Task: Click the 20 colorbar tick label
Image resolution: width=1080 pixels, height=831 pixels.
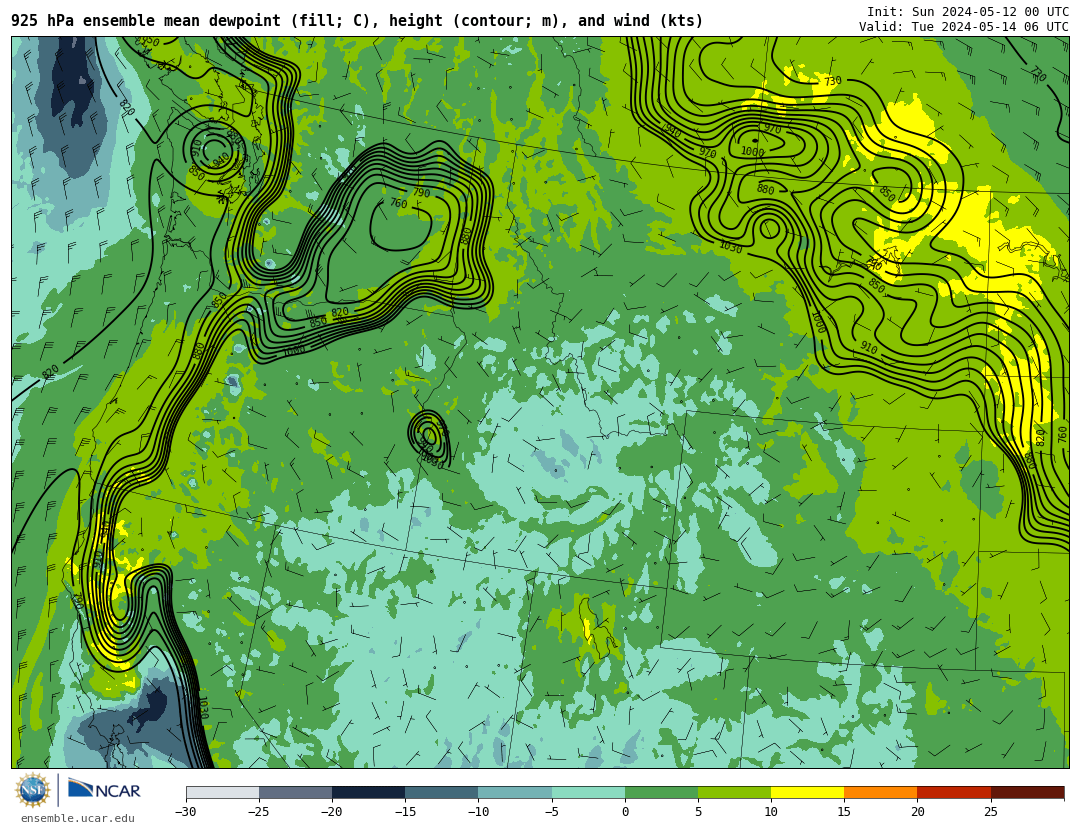Action: (x=917, y=812)
